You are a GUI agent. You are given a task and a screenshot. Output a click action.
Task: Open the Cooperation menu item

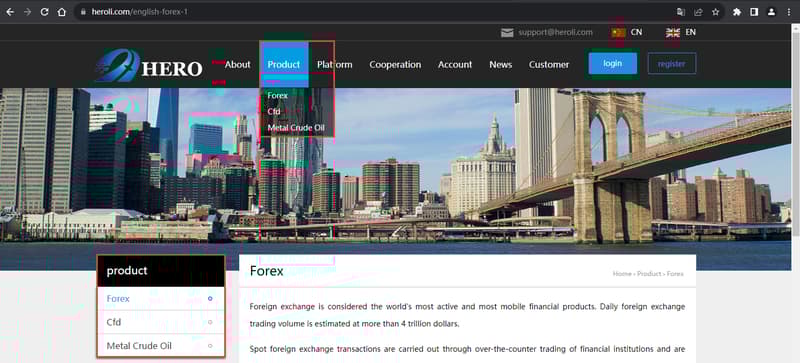395,65
